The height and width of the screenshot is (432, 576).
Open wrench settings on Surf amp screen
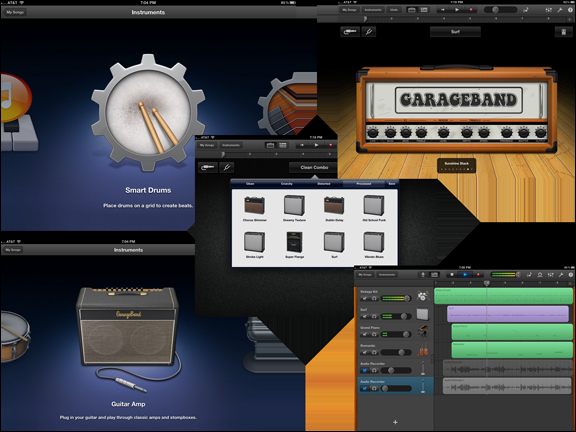[560, 10]
